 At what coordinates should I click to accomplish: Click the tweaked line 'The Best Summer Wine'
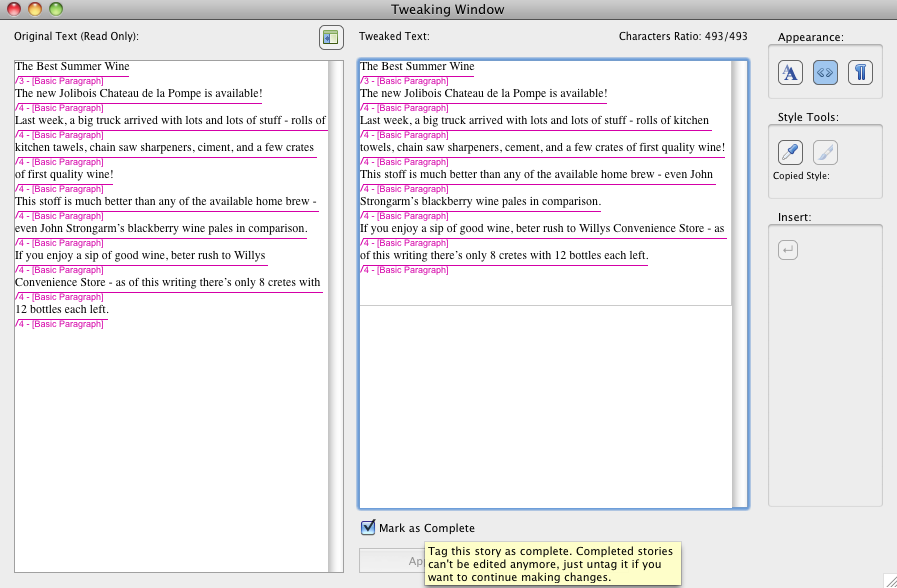pos(417,67)
